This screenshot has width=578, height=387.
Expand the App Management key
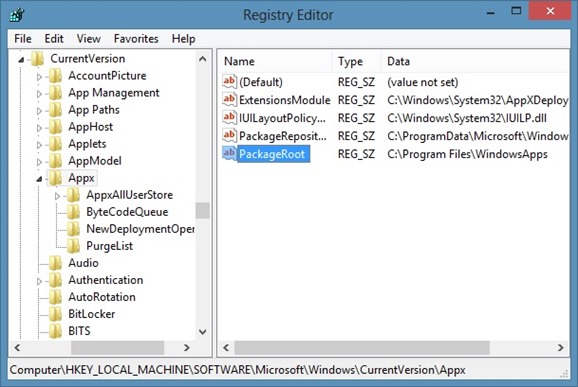click(x=39, y=94)
